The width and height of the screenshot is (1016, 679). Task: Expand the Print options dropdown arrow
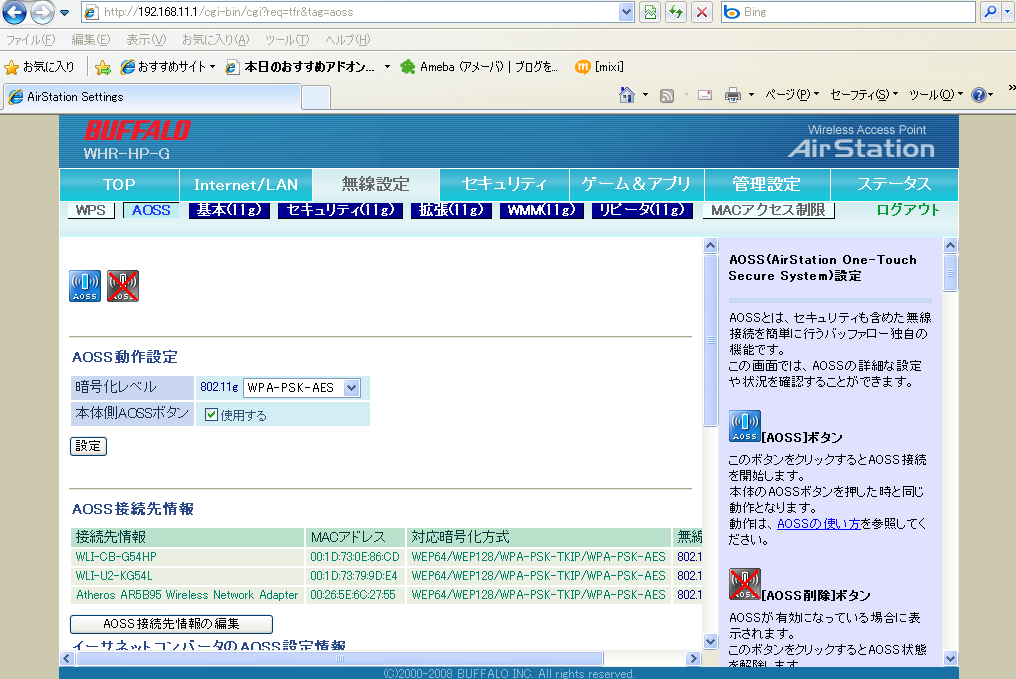tap(751, 95)
